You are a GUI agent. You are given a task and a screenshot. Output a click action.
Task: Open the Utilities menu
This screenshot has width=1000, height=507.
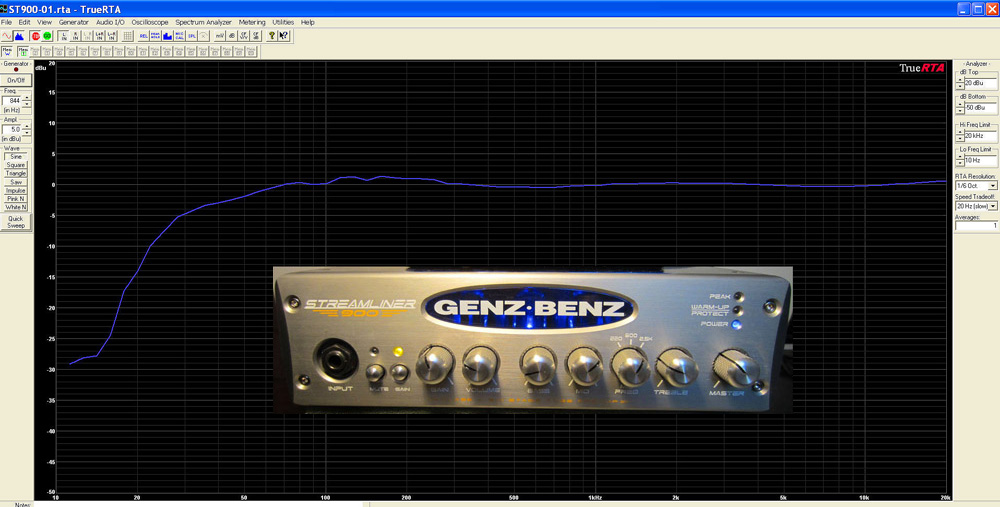point(283,22)
